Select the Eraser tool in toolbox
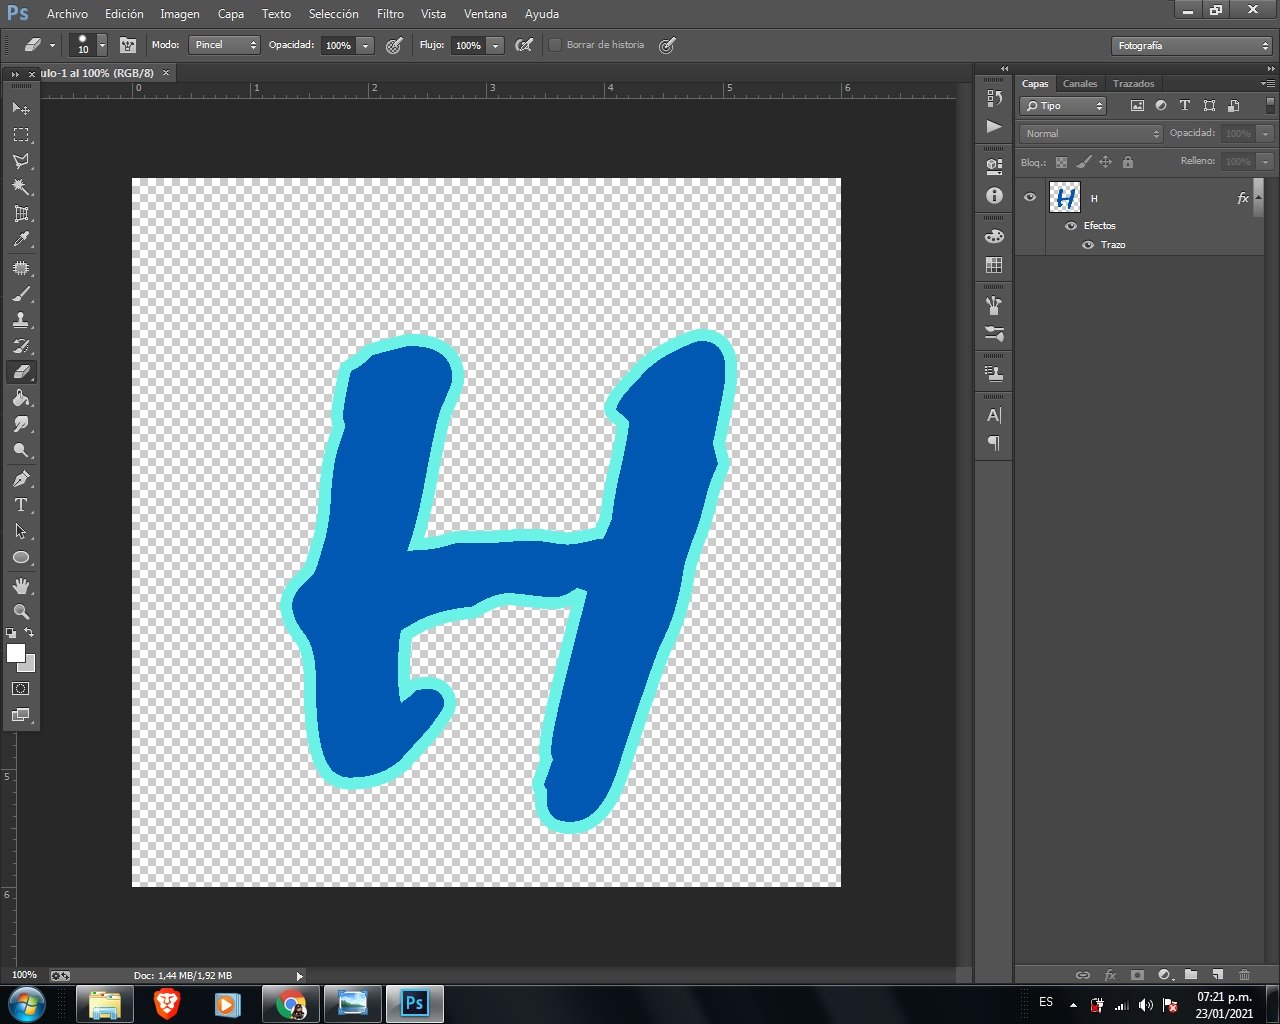 (x=21, y=372)
